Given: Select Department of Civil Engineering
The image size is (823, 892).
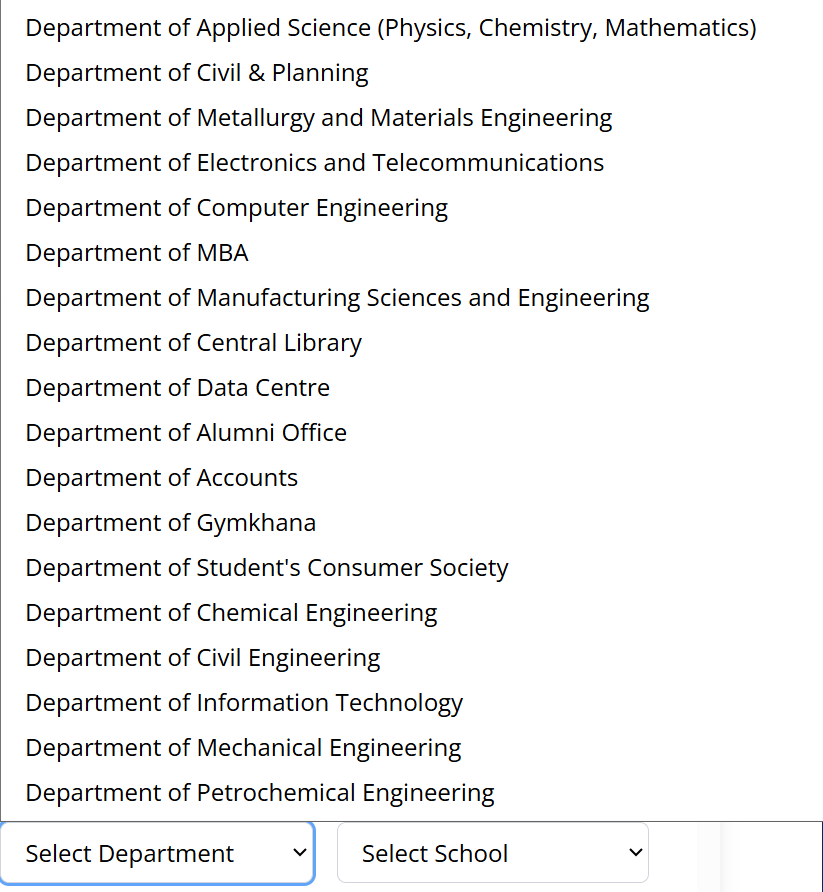Looking at the screenshot, I should click(x=203, y=658).
